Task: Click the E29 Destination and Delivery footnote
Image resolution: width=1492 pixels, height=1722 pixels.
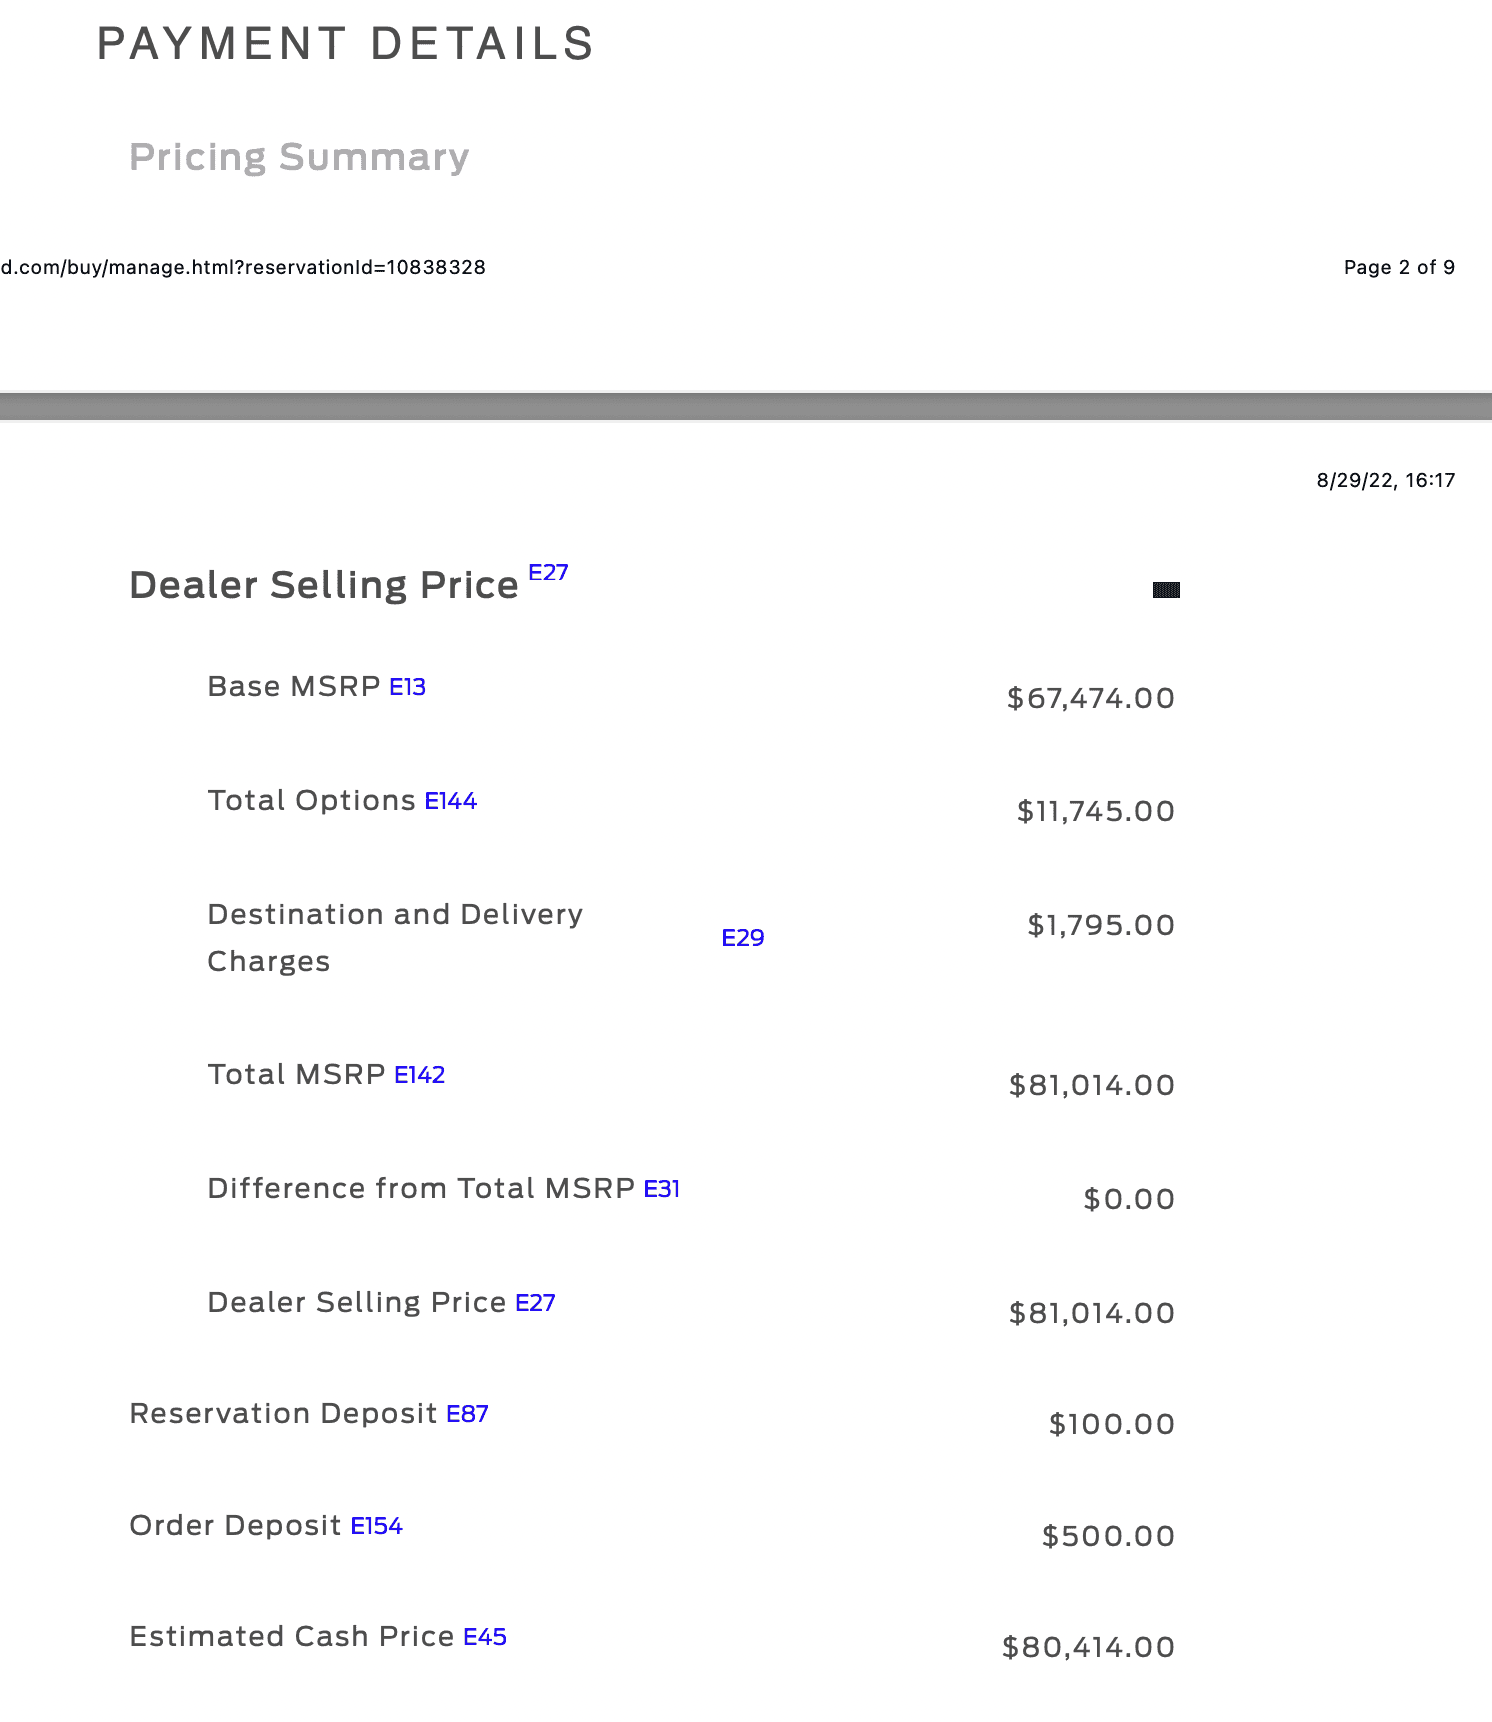Action: pyautogui.click(x=742, y=938)
